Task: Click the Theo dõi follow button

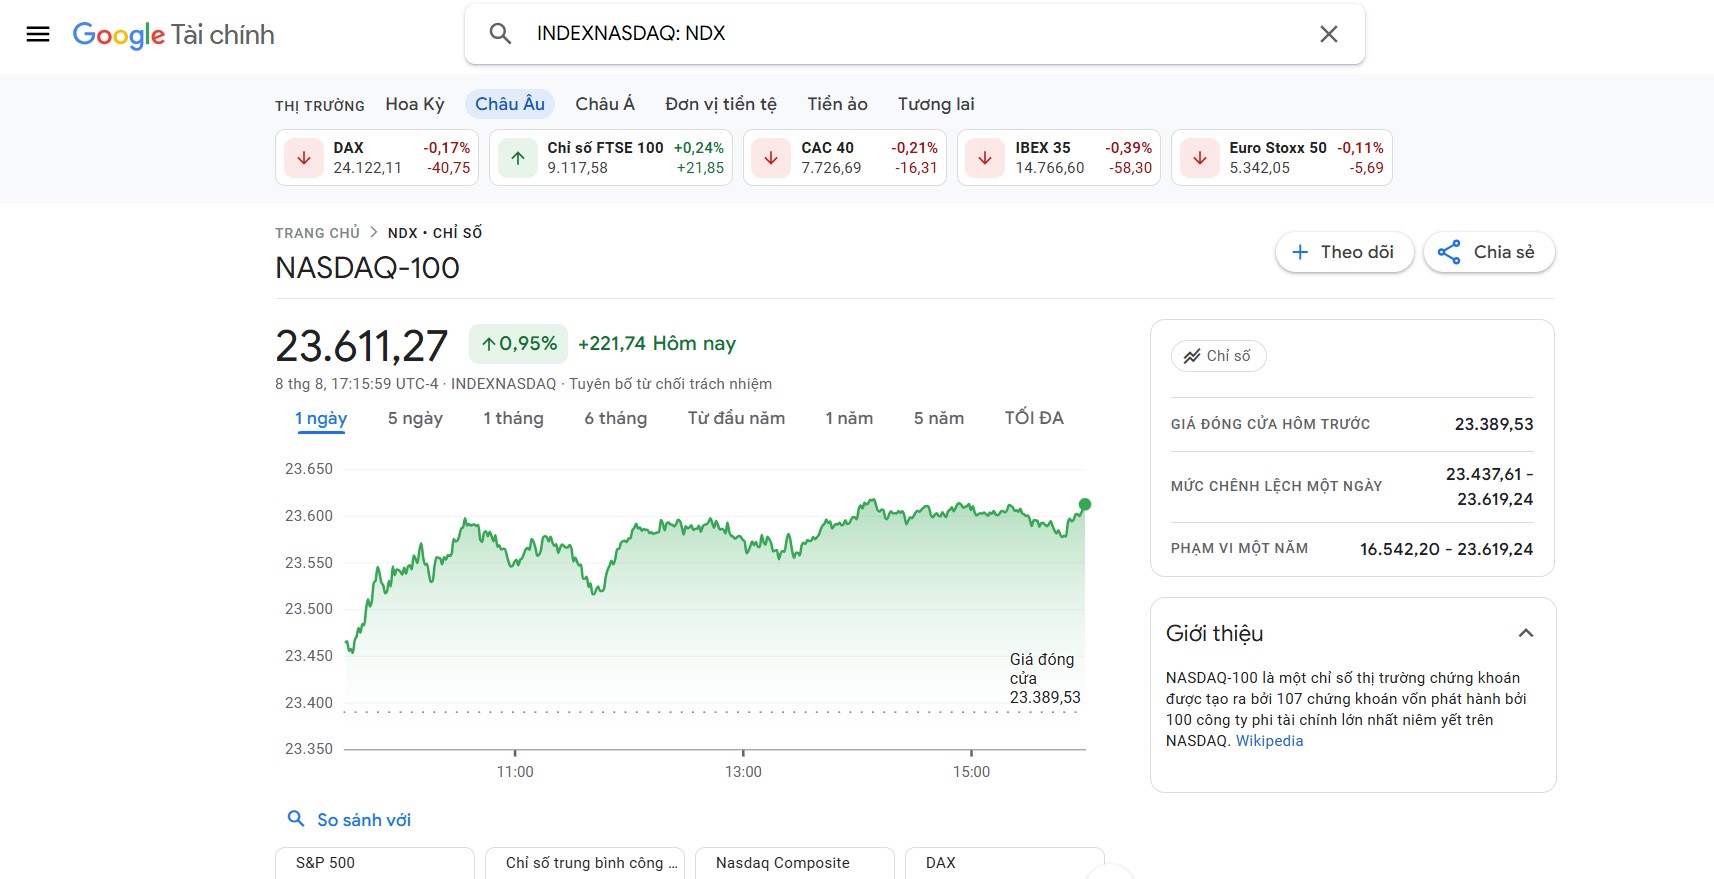Action: [1344, 252]
